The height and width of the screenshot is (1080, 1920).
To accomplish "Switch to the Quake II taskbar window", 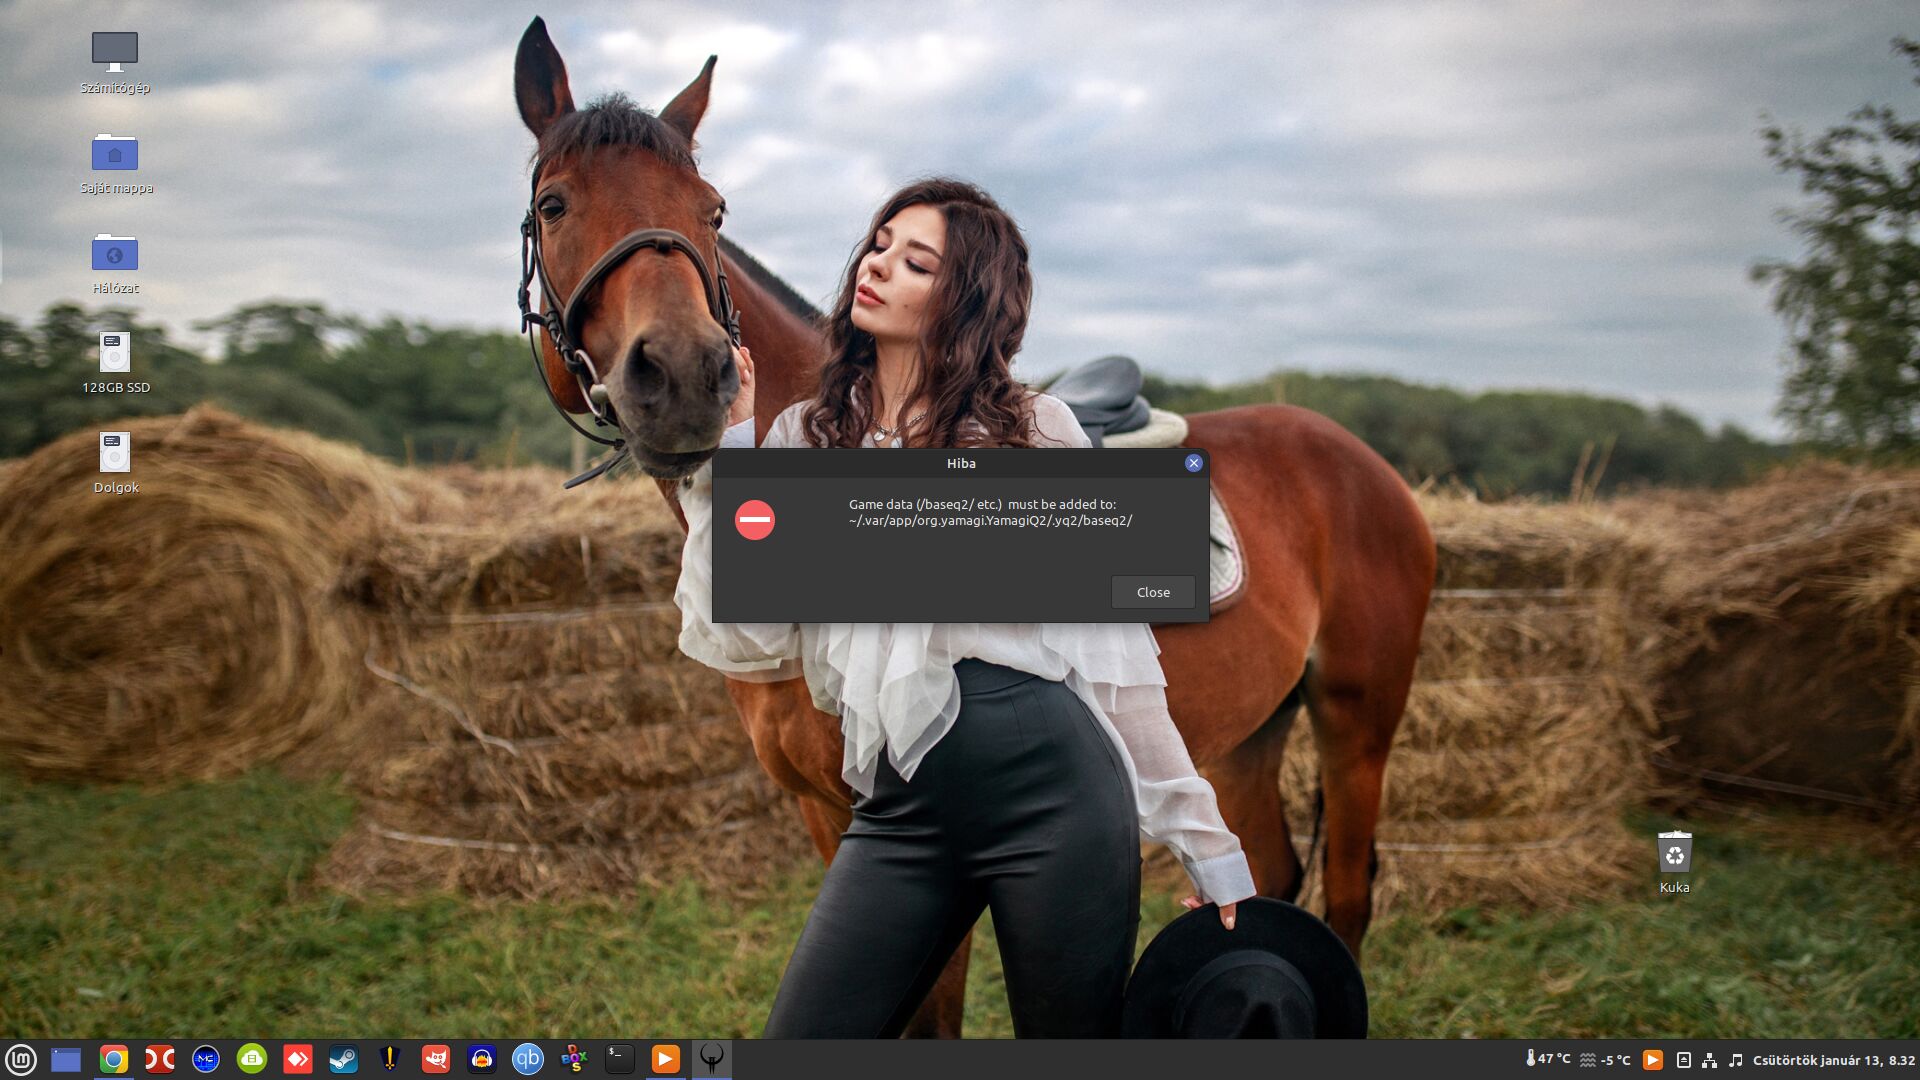I will pyautogui.click(x=712, y=1059).
